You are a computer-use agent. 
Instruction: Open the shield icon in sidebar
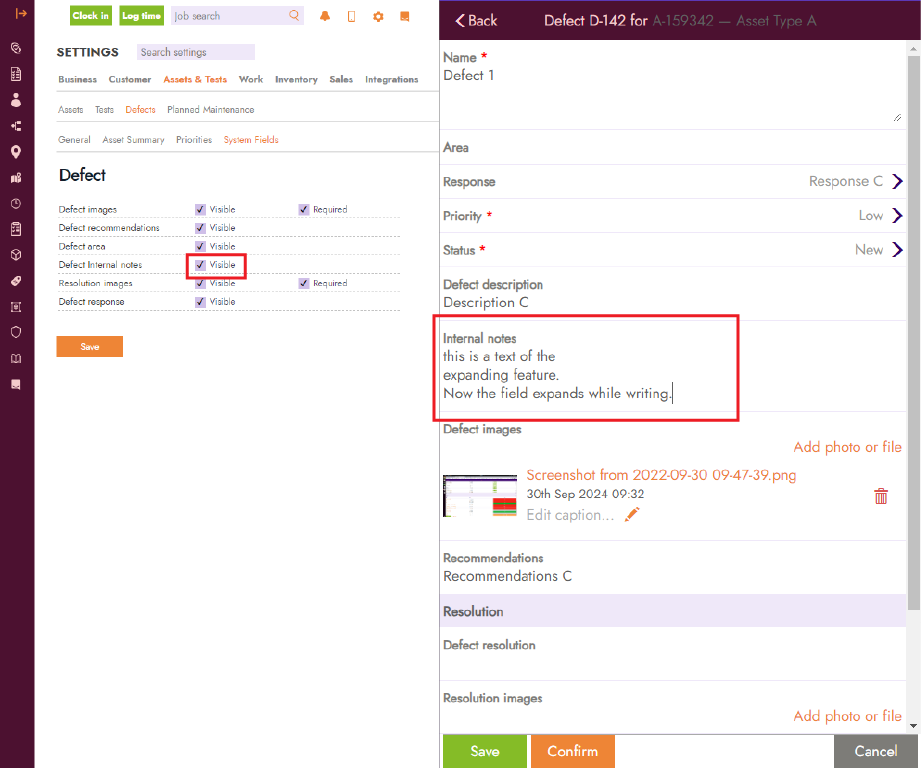click(x=16, y=332)
